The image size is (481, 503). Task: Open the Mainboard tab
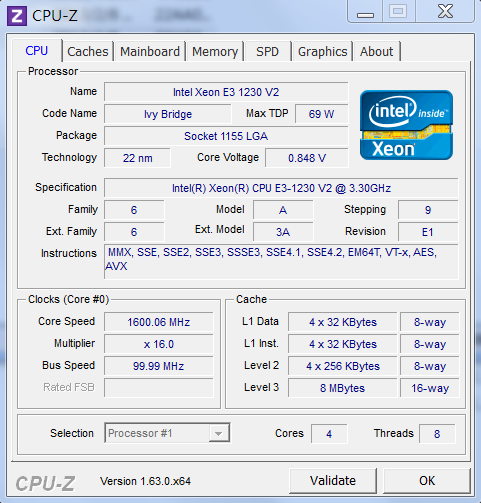[150, 51]
